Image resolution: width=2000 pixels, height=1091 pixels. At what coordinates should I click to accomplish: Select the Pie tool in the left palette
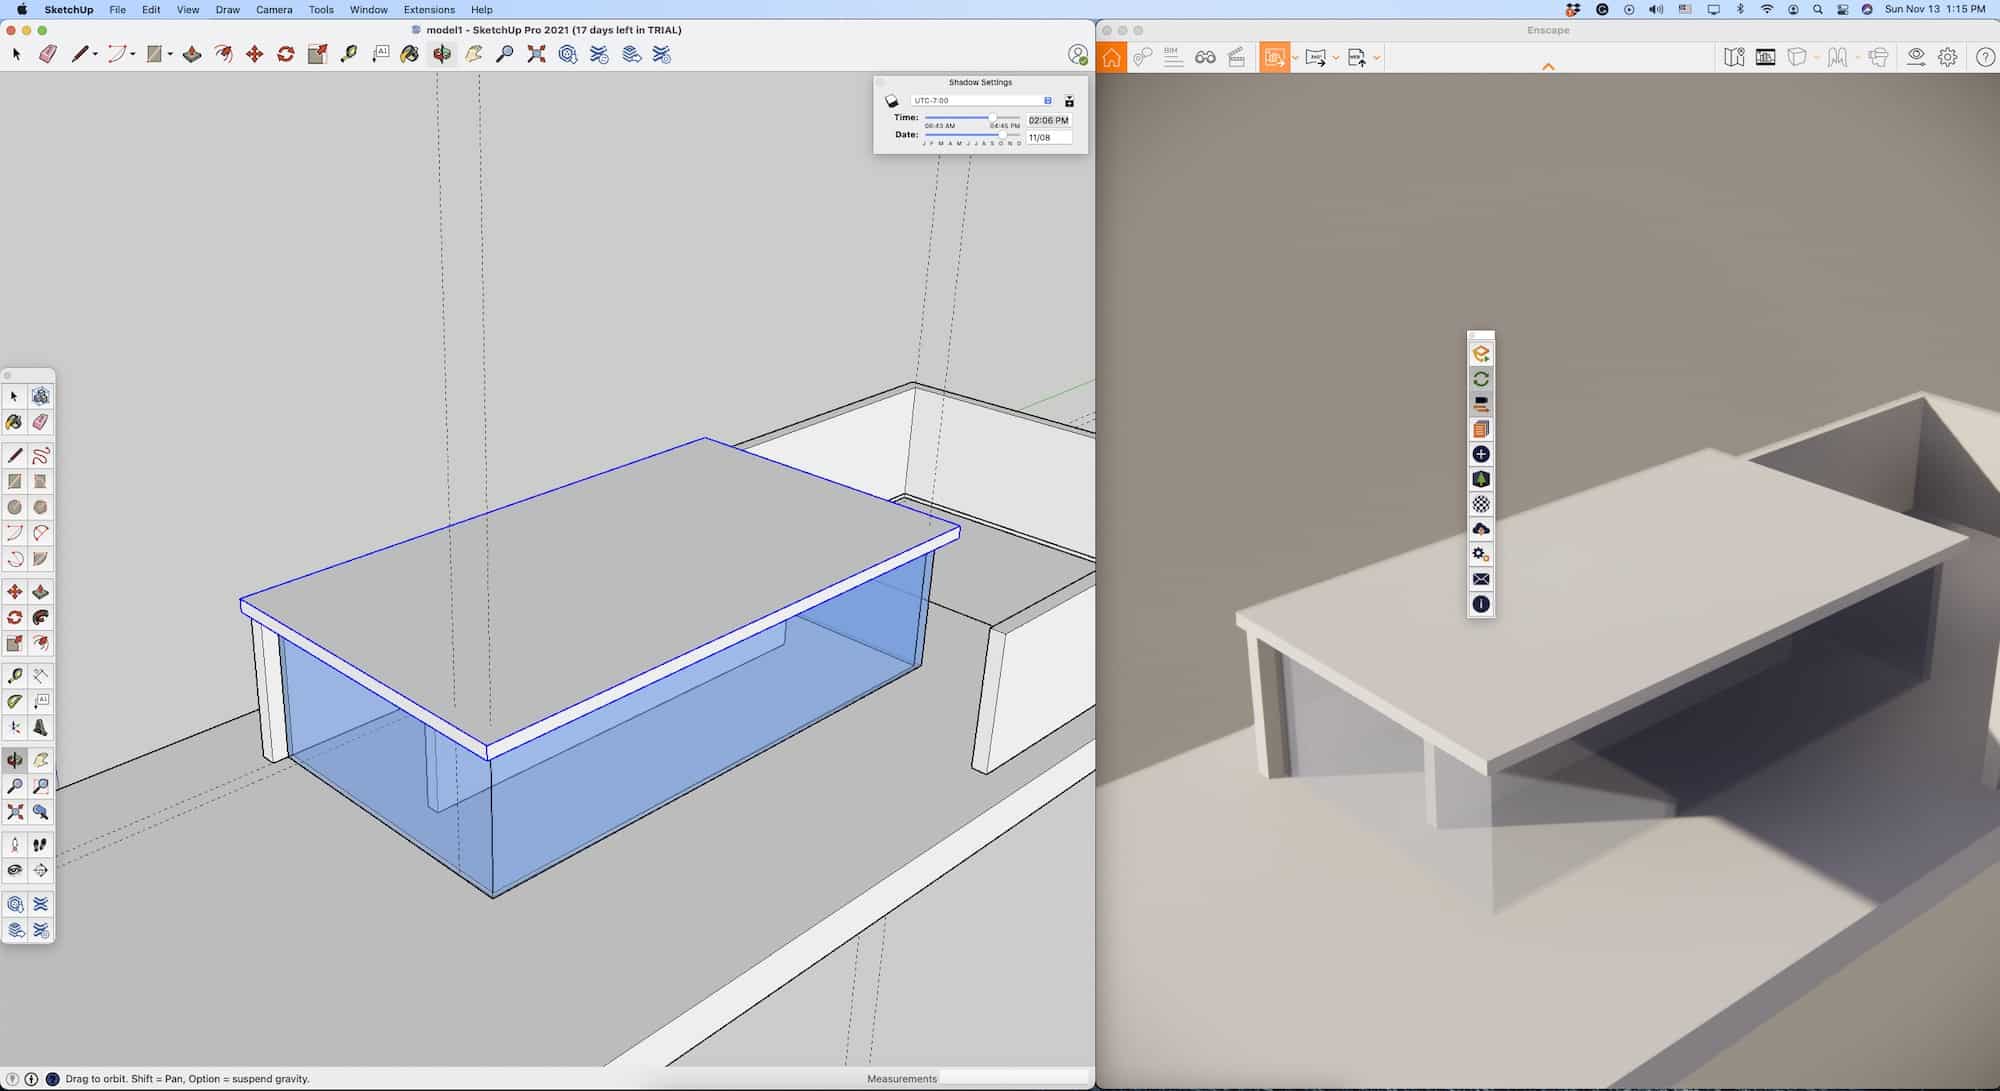click(x=40, y=559)
